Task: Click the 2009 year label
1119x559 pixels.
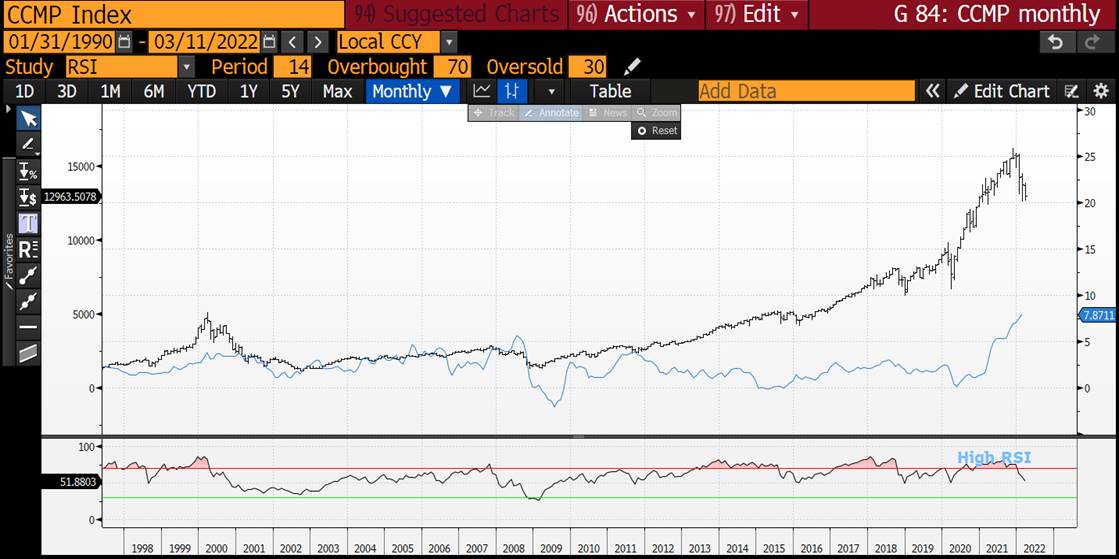Action: [552, 548]
